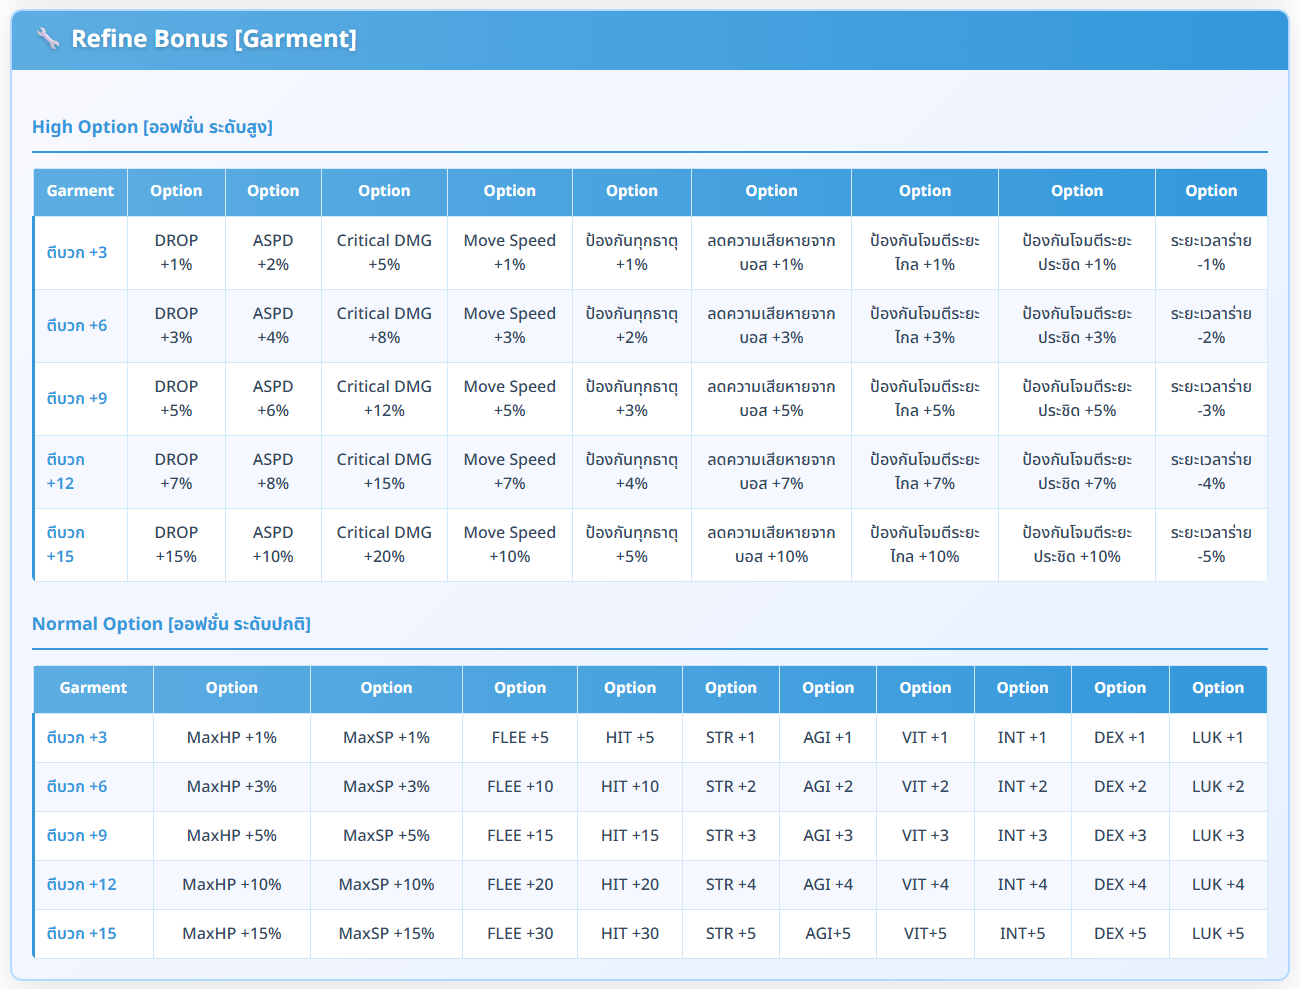The width and height of the screenshot is (1300, 989).
Task: Click the DEX +3 cell
Action: [x=1120, y=835]
